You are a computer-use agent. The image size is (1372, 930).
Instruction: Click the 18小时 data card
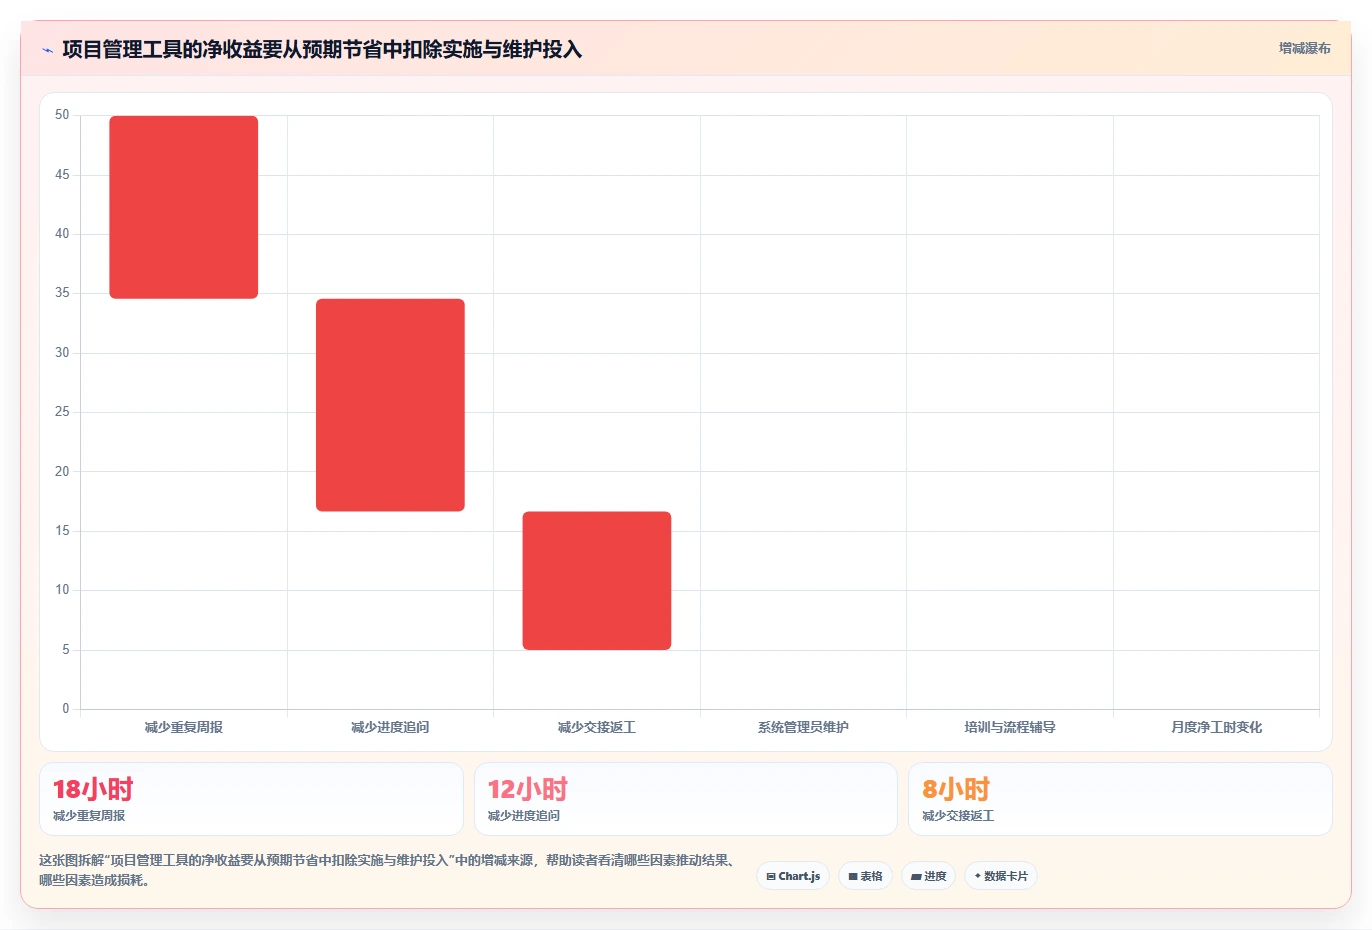pos(251,799)
